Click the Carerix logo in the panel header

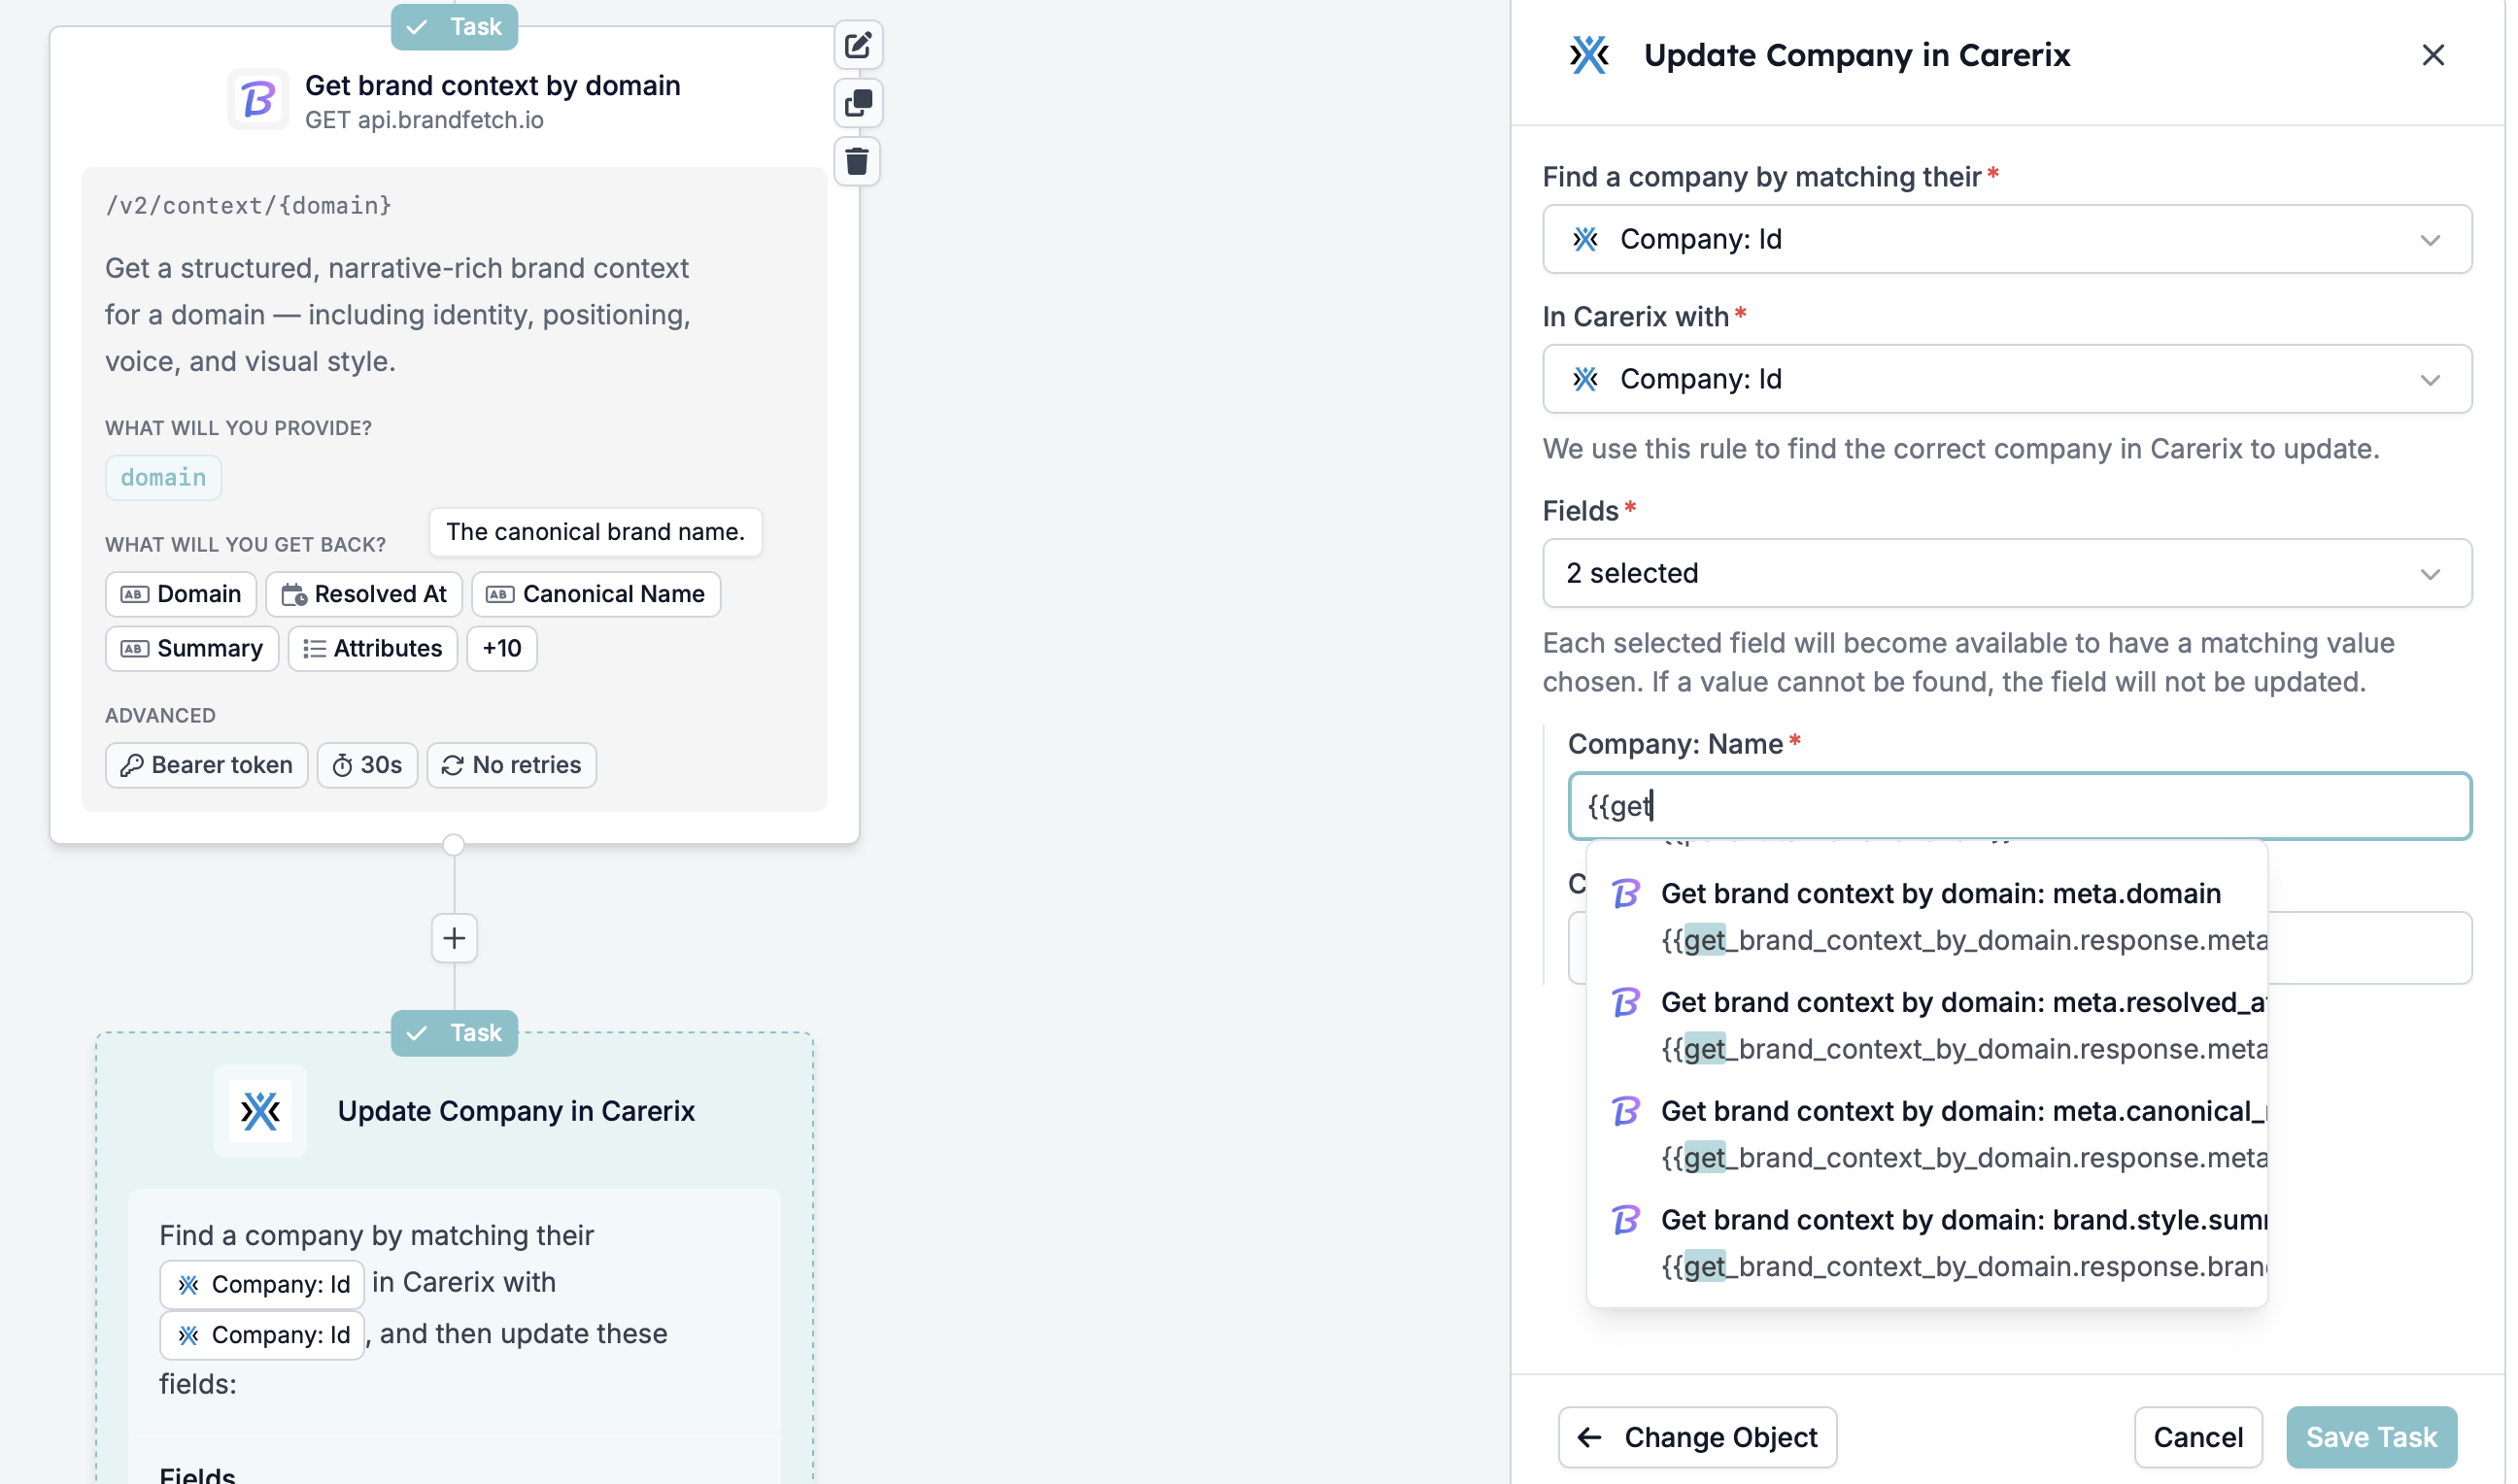pyautogui.click(x=1589, y=55)
